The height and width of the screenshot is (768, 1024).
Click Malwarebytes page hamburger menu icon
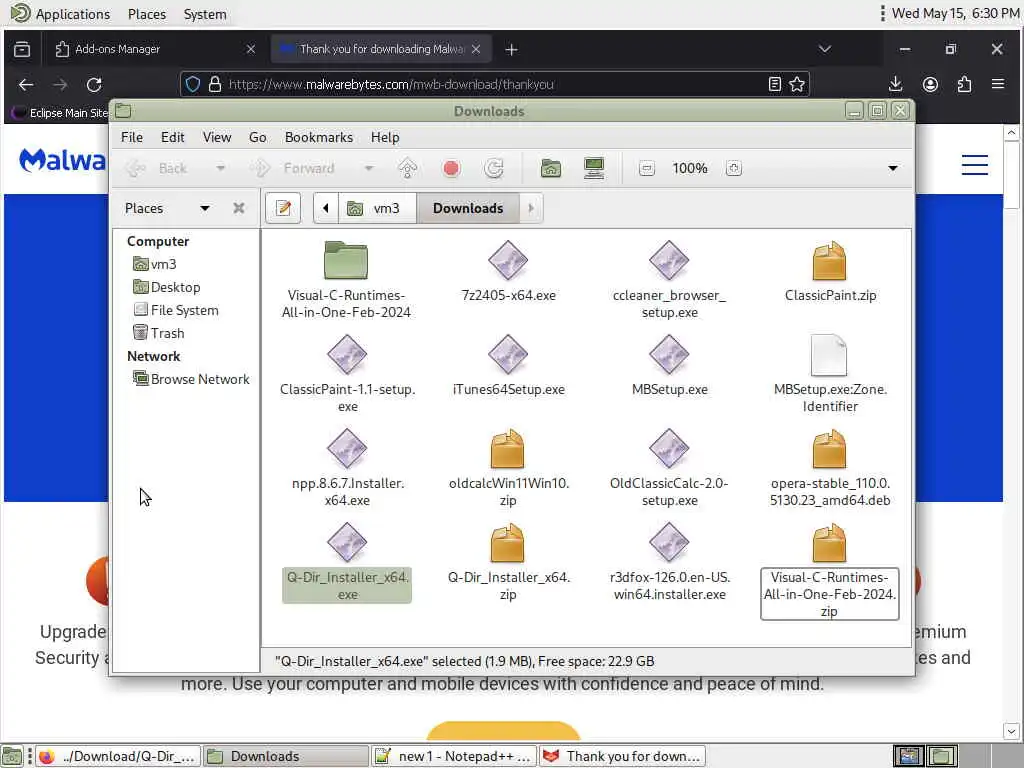coord(974,165)
